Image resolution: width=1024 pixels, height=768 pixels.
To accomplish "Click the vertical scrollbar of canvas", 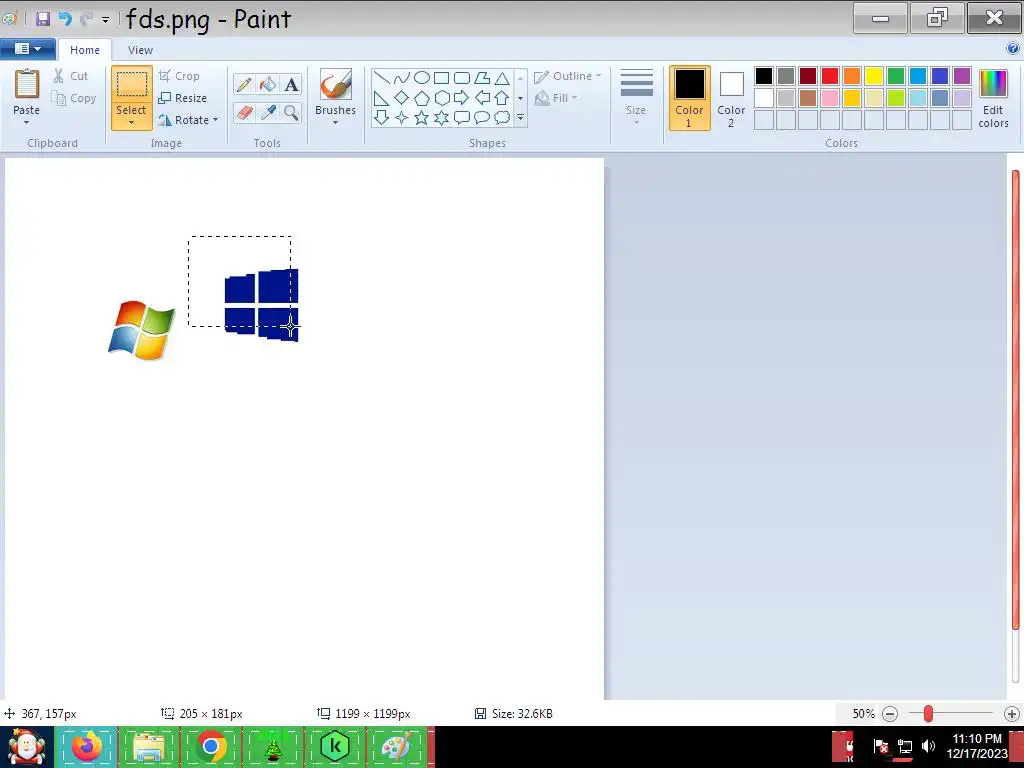I will 1016,400.
